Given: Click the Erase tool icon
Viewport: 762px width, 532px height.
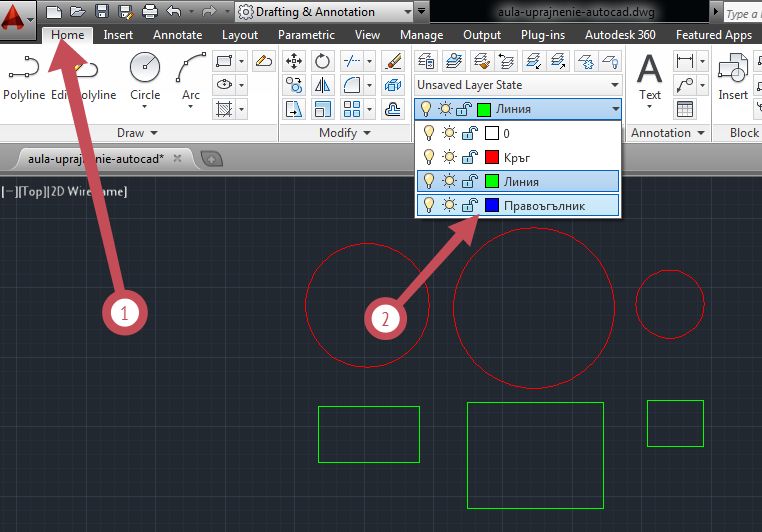Looking at the screenshot, I should [393, 61].
